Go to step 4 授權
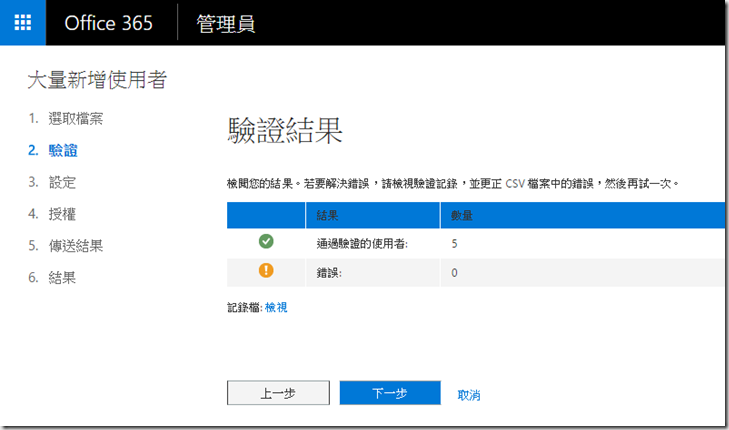 coord(62,213)
